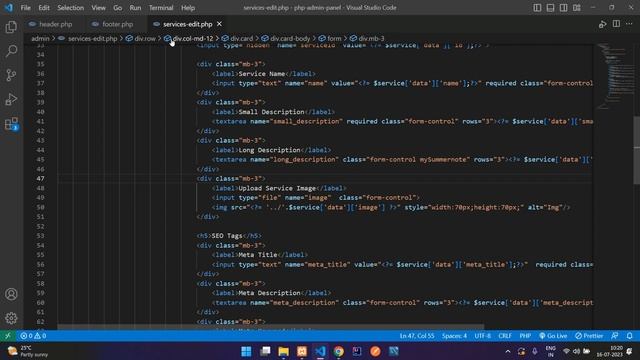Open the Search view in activity bar

coord(11,51)
